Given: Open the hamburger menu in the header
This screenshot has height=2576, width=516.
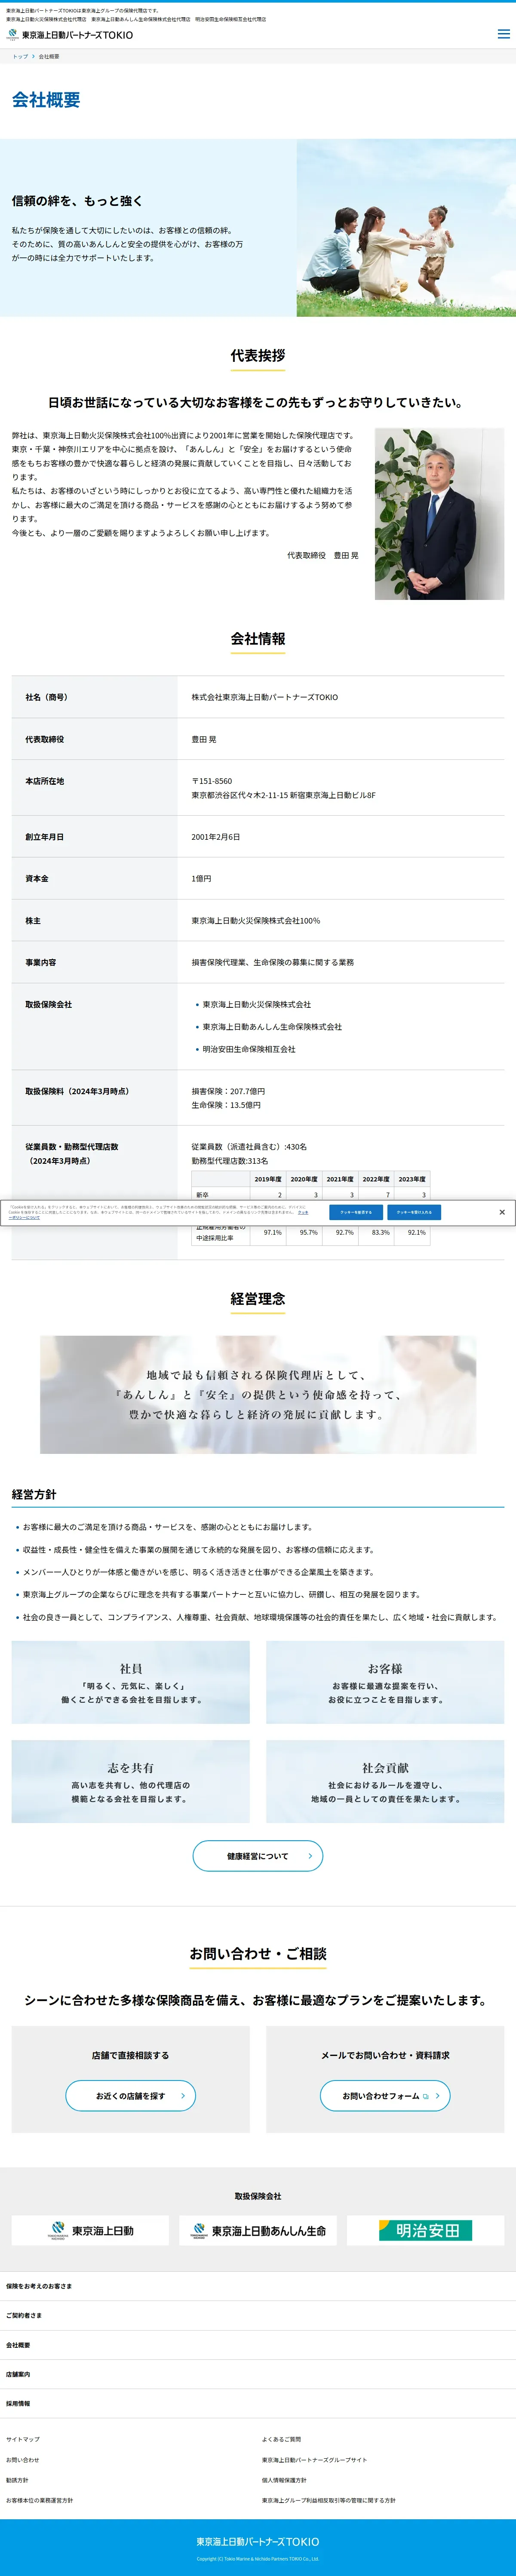Looking at the screenshot, I should pos(503,34).
